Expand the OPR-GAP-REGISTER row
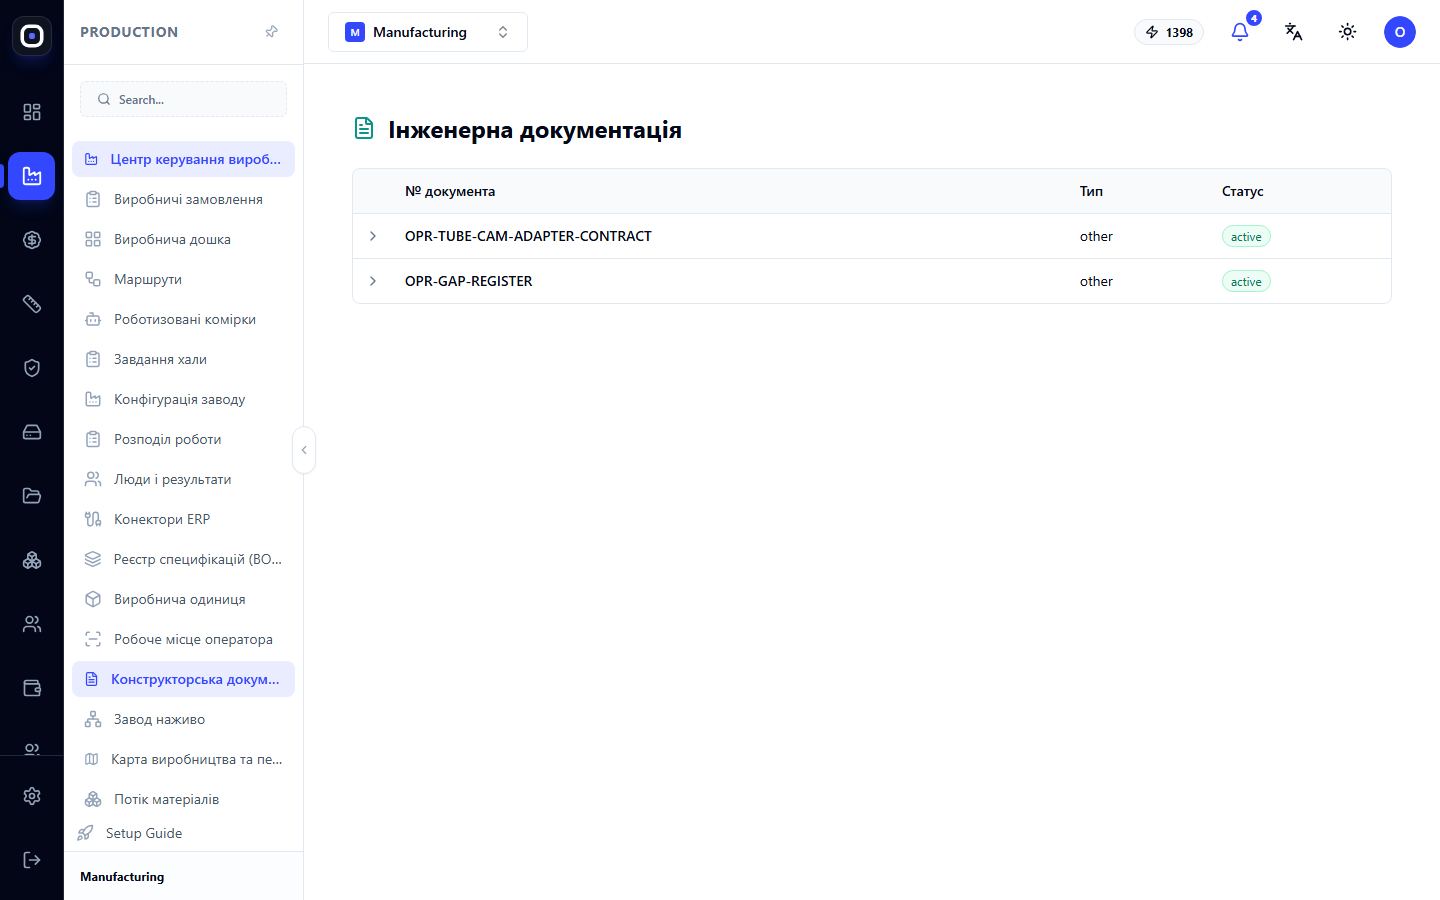The height and width of the screenshot is (900, 1440). 373,281
